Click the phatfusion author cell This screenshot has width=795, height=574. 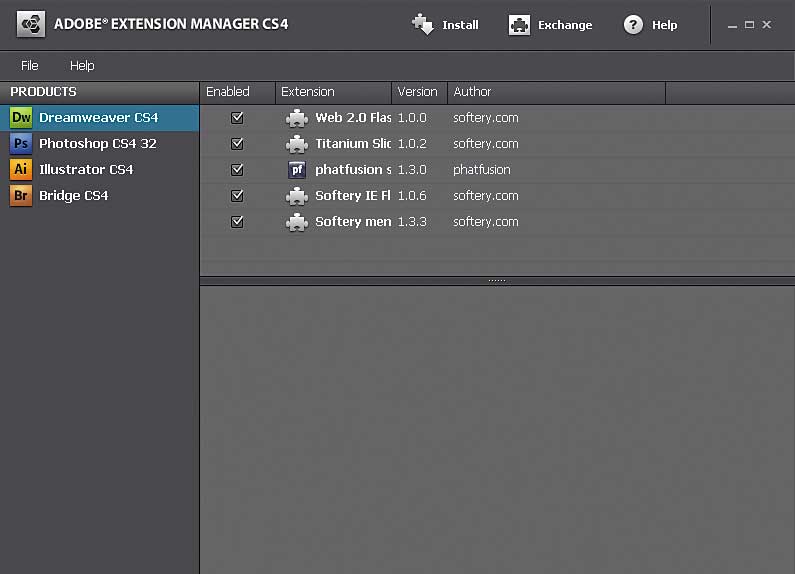[482, 169]
